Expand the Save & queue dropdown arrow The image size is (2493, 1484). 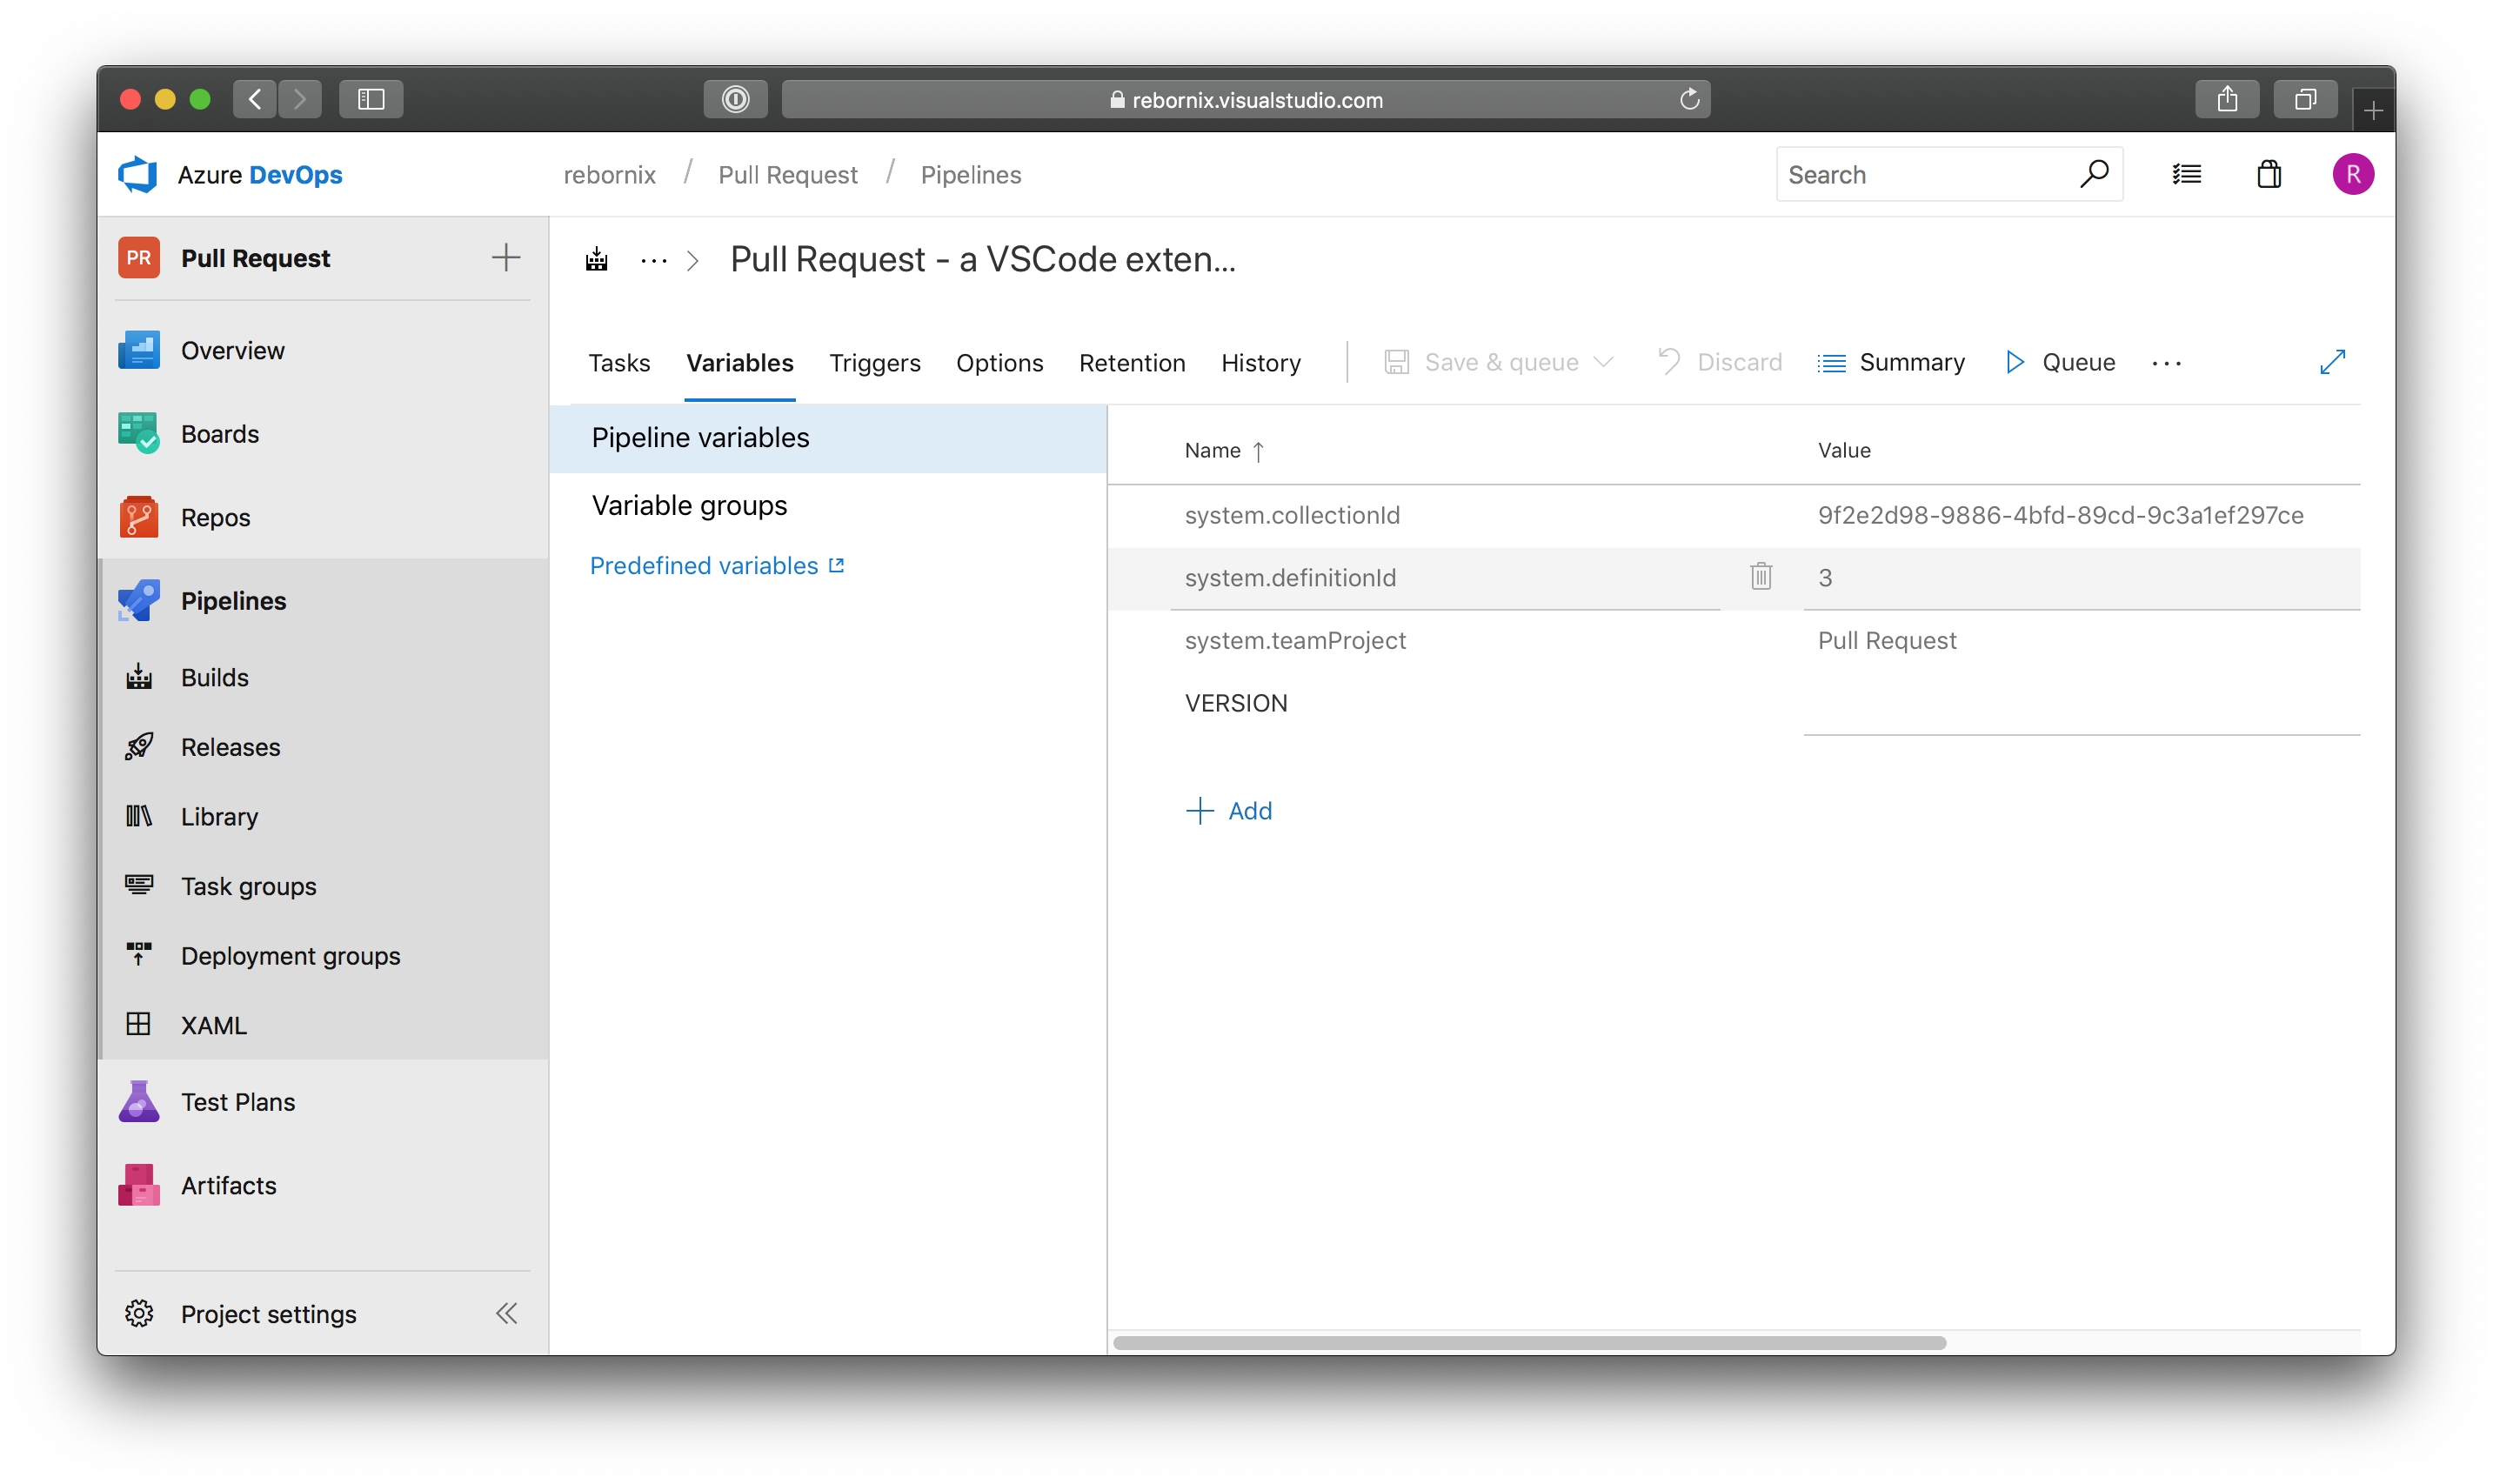(1603, 362)
